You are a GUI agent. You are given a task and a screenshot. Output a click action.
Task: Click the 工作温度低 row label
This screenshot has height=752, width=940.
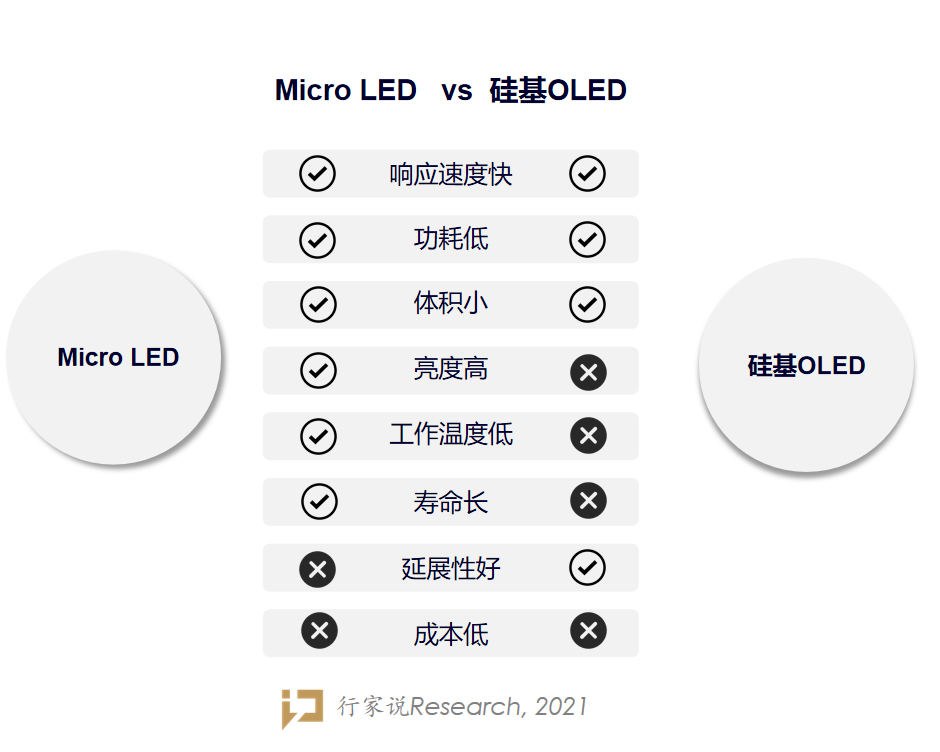tap(450, 435)
